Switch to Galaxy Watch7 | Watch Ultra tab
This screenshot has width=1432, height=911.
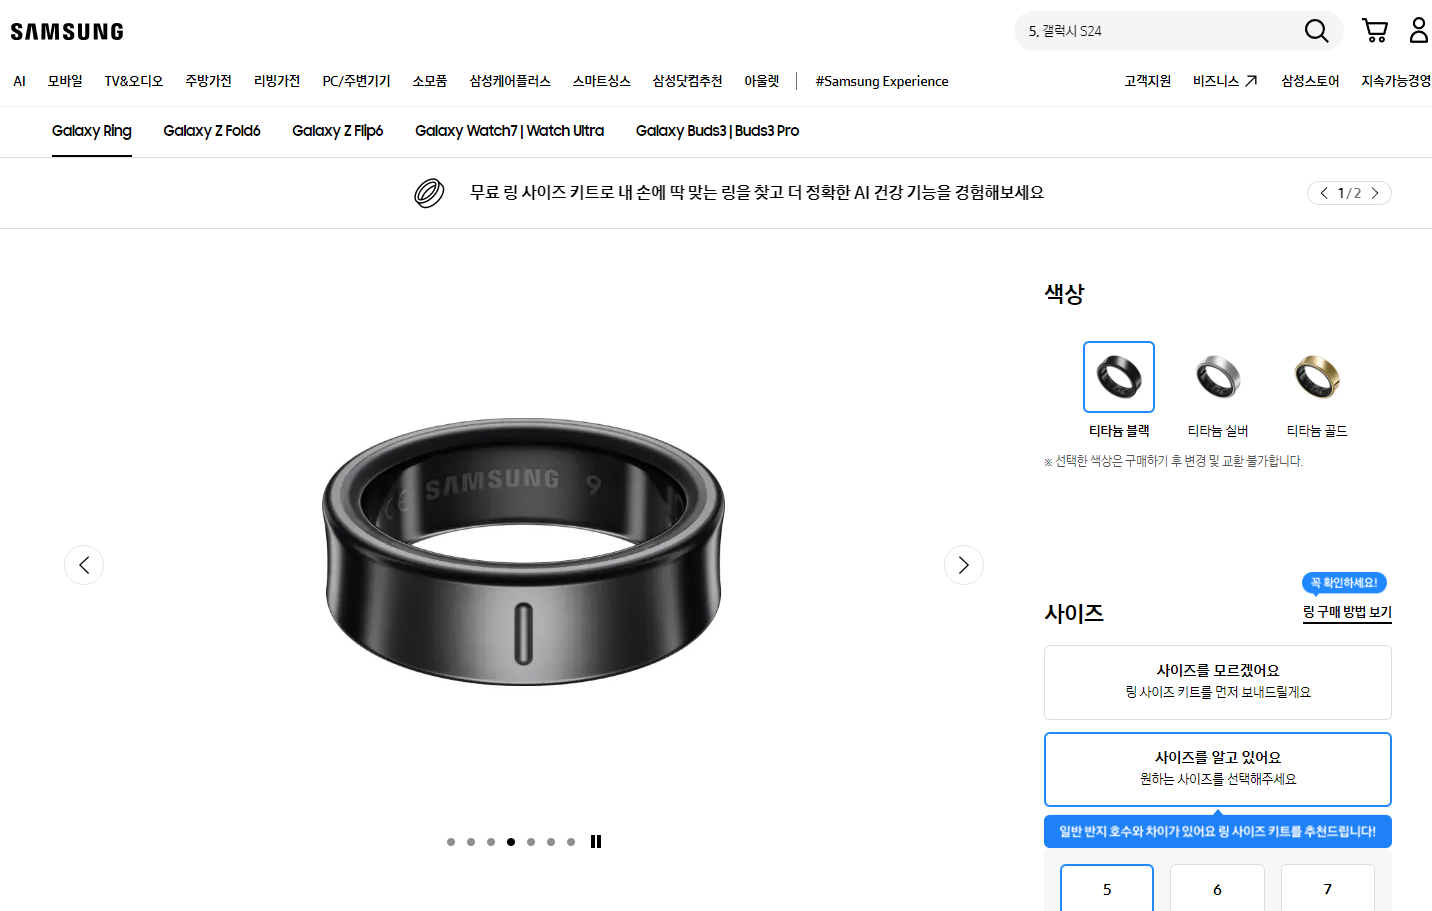point(510,131)
